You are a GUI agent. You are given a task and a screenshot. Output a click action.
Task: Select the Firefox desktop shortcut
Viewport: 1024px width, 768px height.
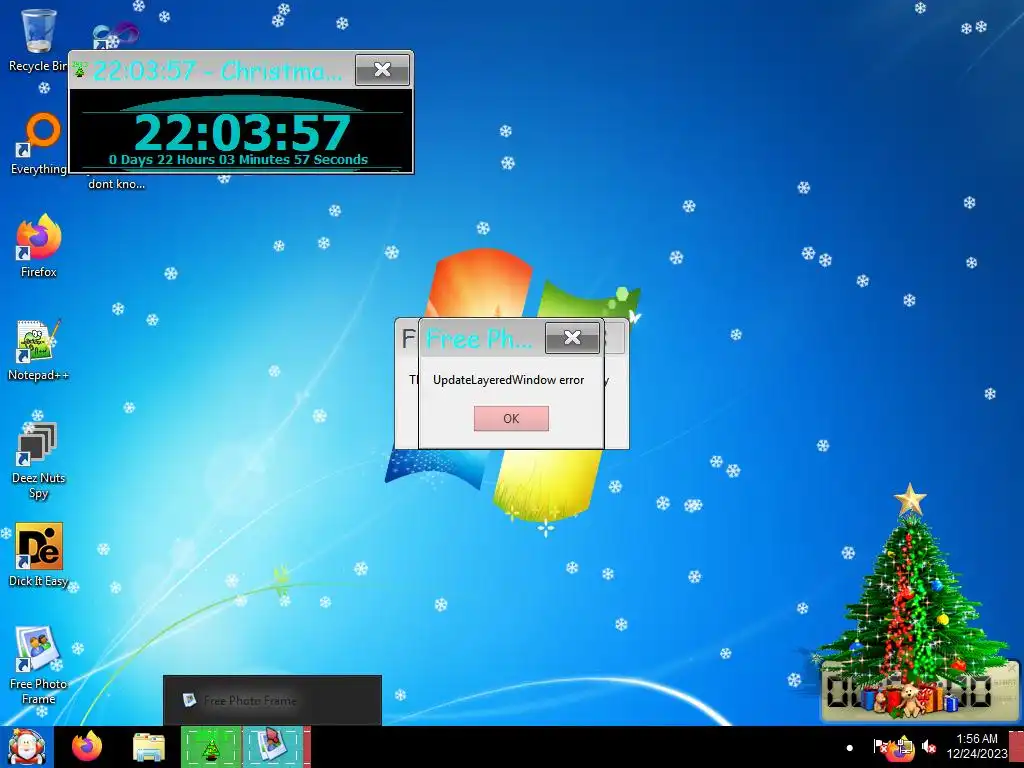(39, 246)
